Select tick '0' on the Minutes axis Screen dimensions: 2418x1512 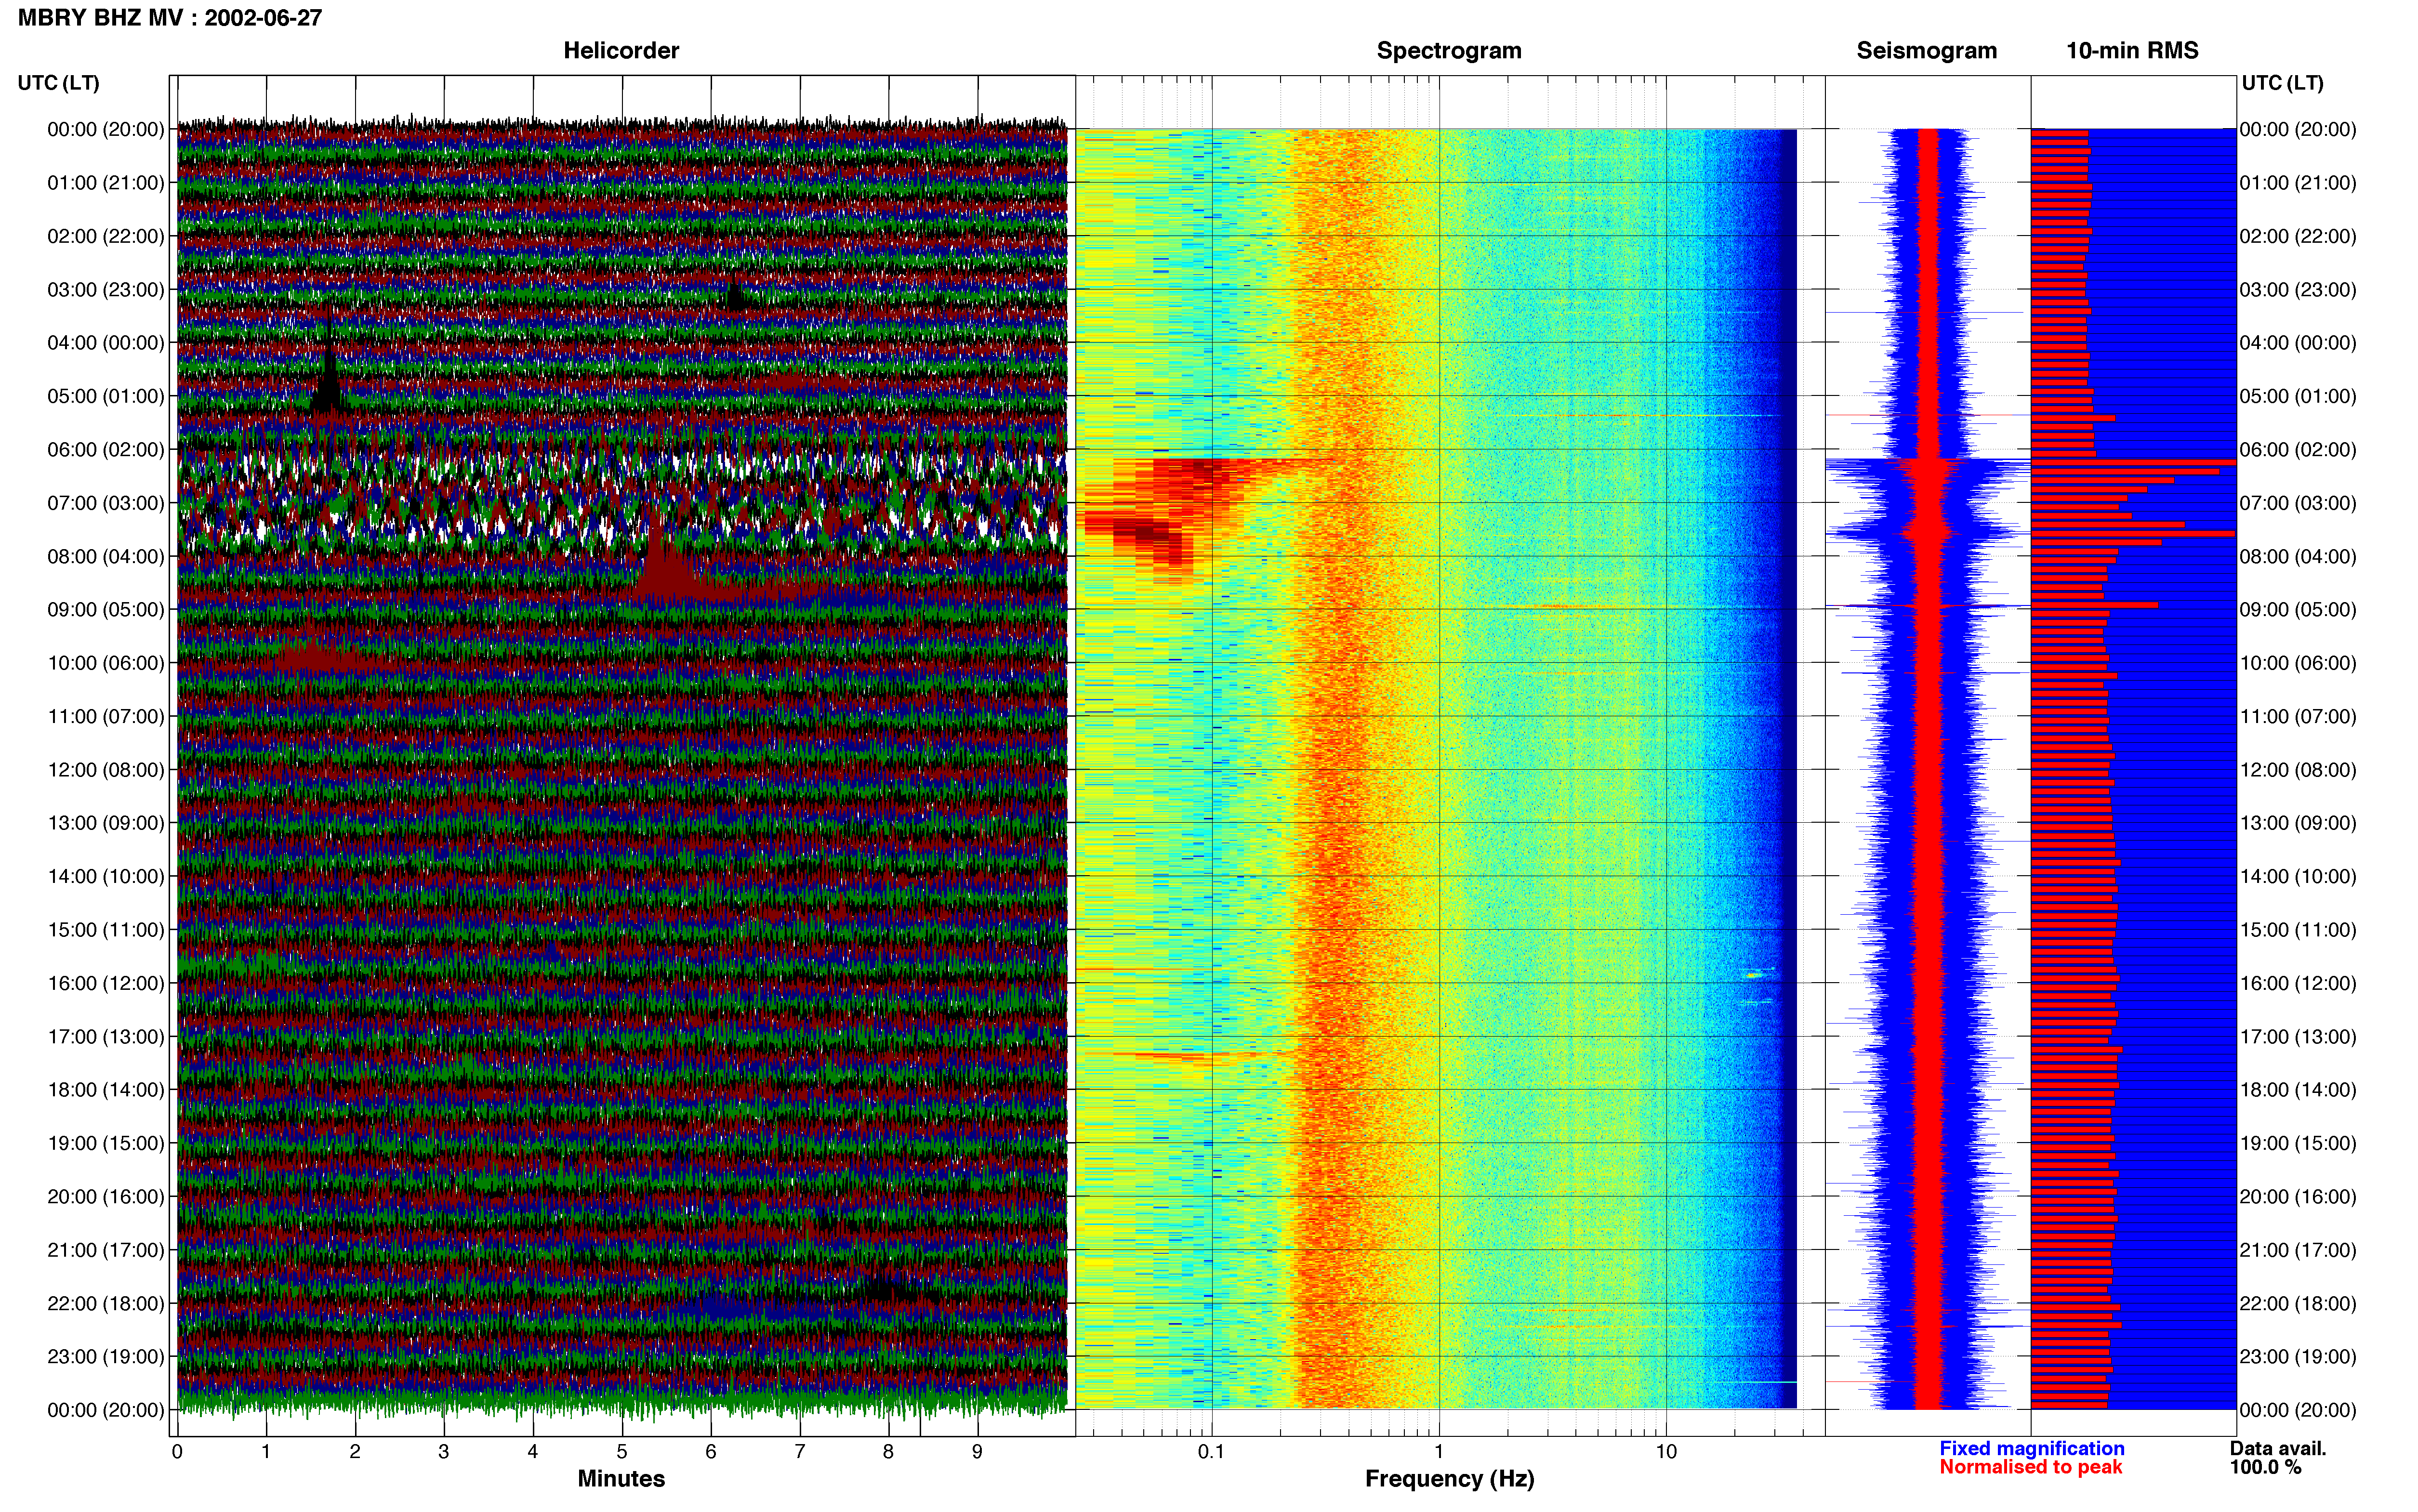coord(177,1452)
